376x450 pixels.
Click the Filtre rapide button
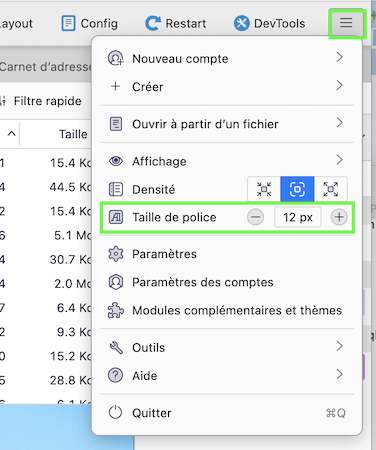pyautogui.click(x=41, y=101)
